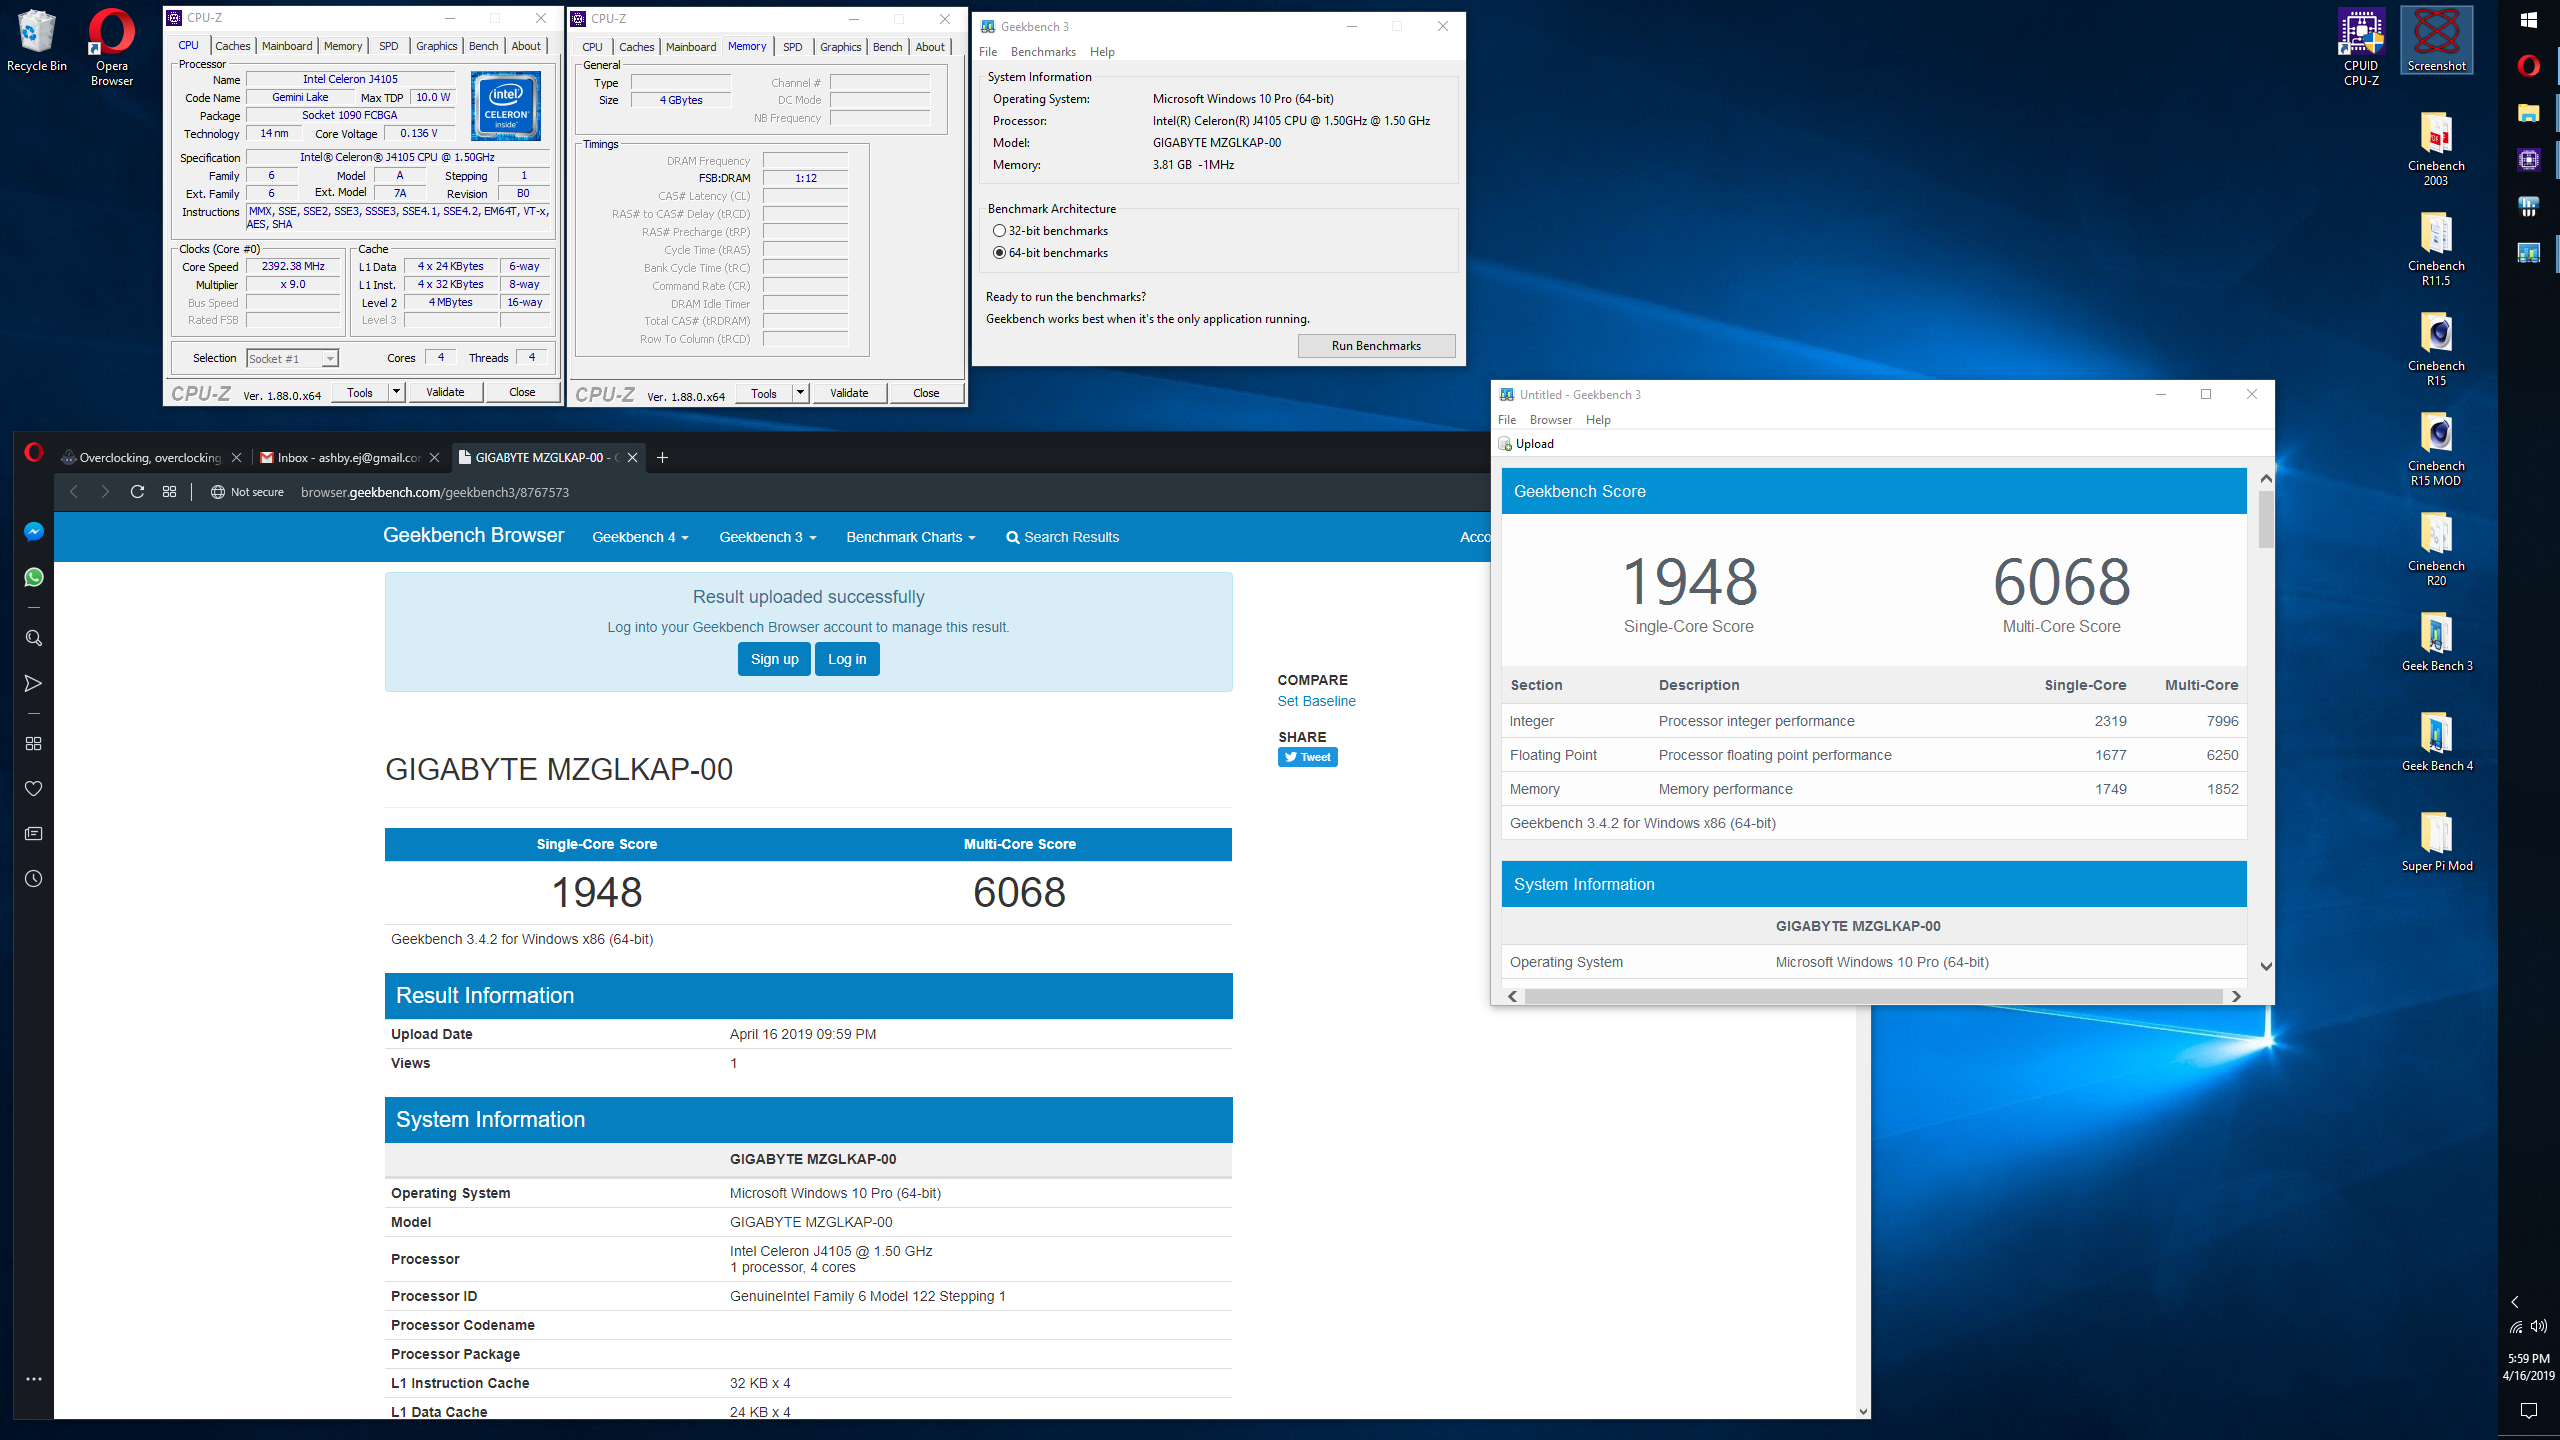Open the Geekbench 4 dropdown menu
The image size is (2560, 1440).
point(640,537)
